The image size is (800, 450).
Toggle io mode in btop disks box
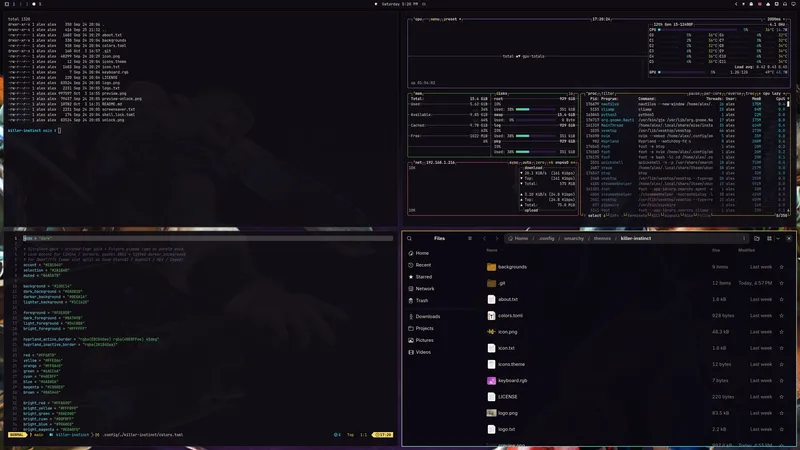tap(571, 94)
